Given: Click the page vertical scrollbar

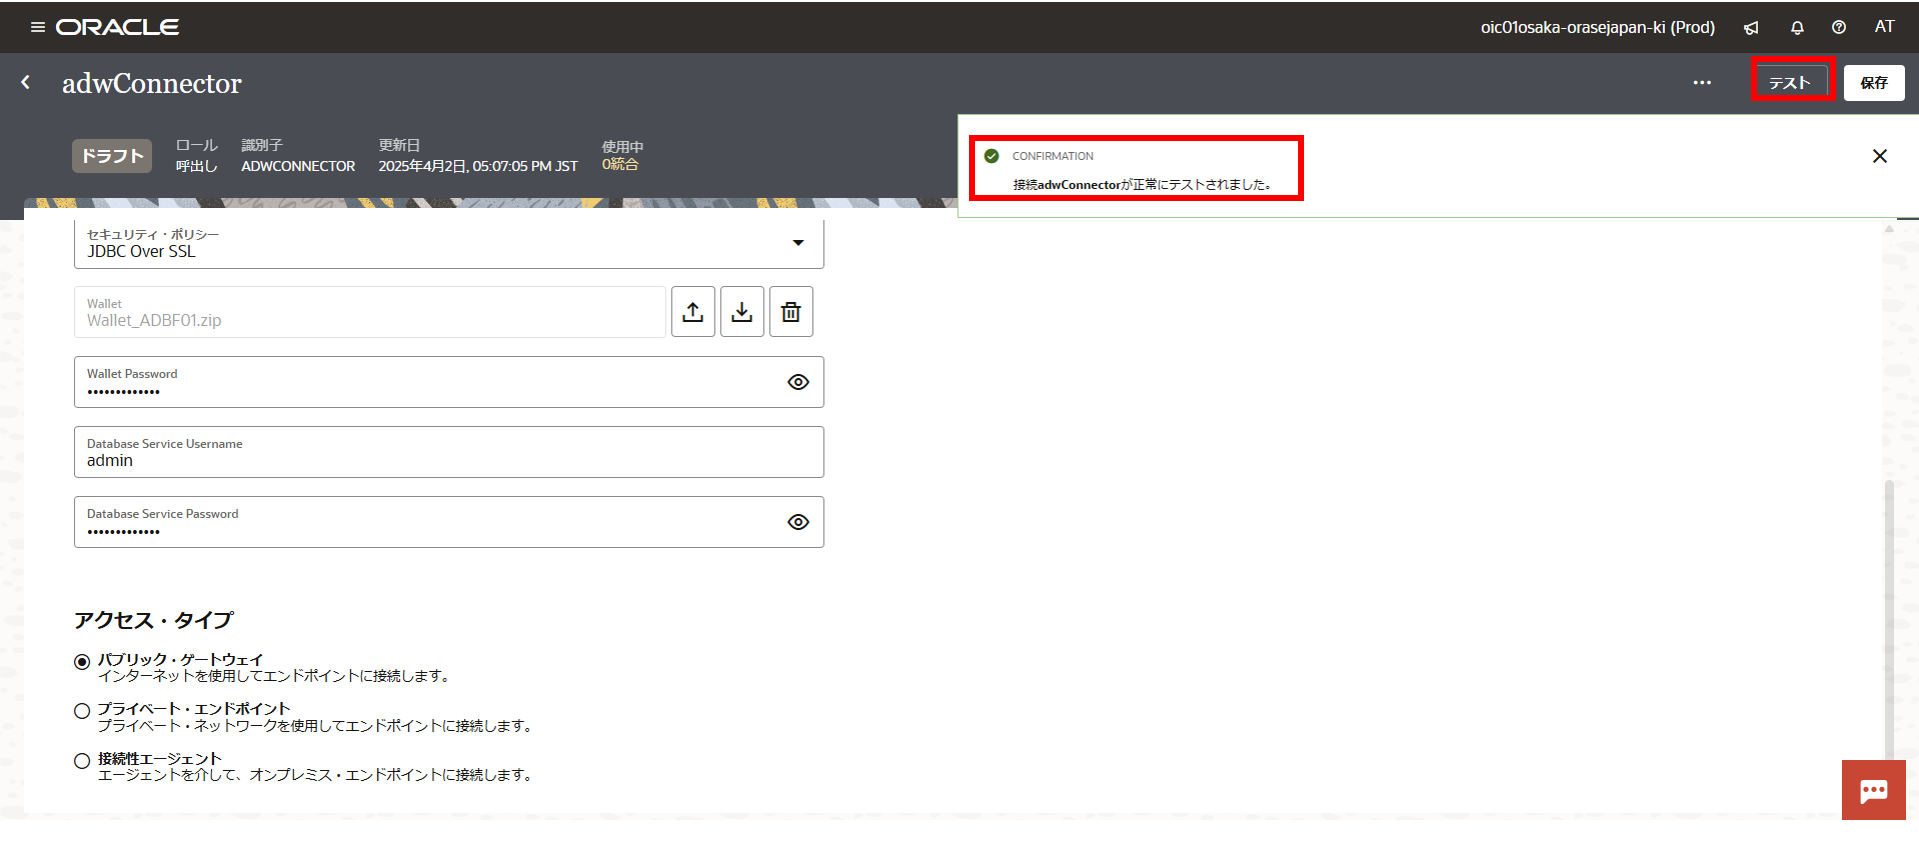Looking at the screenshot, I should 1889,620.
